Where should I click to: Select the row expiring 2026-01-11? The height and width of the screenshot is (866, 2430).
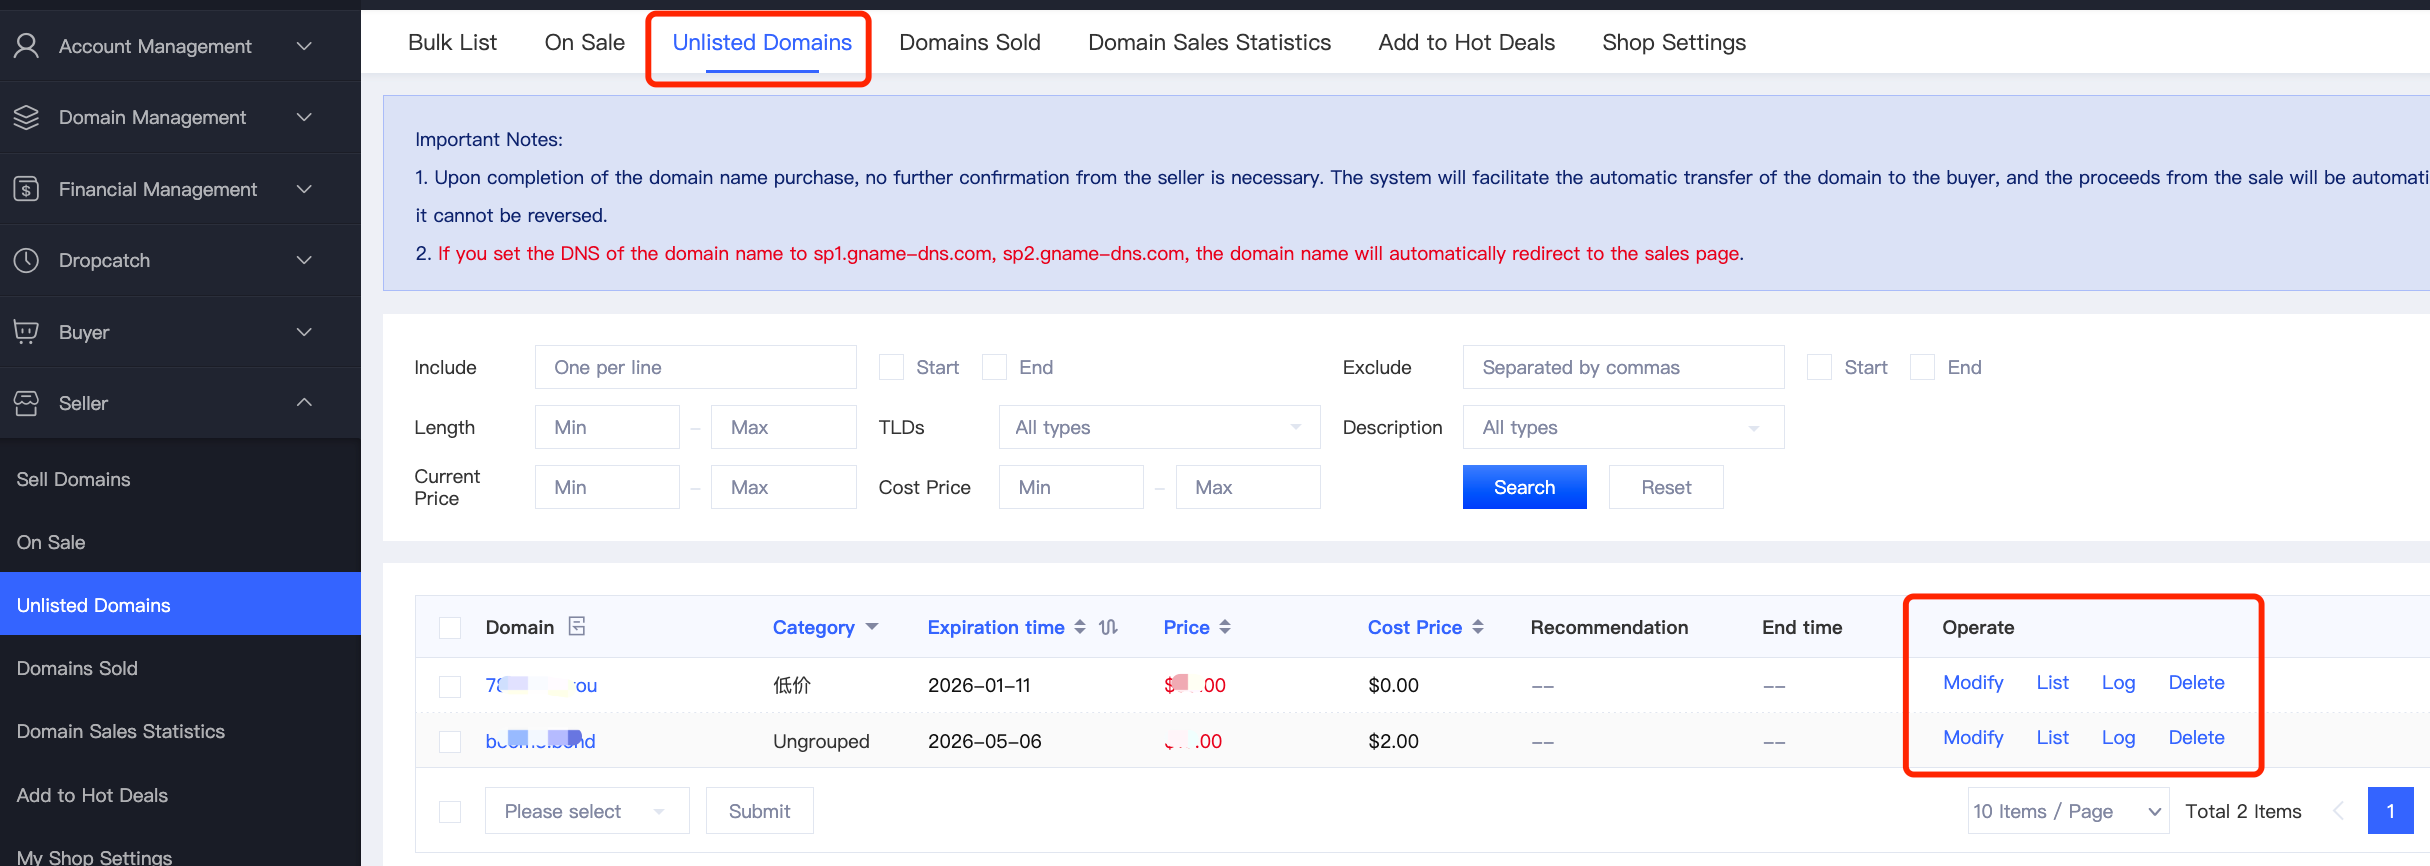coord(450,686)
